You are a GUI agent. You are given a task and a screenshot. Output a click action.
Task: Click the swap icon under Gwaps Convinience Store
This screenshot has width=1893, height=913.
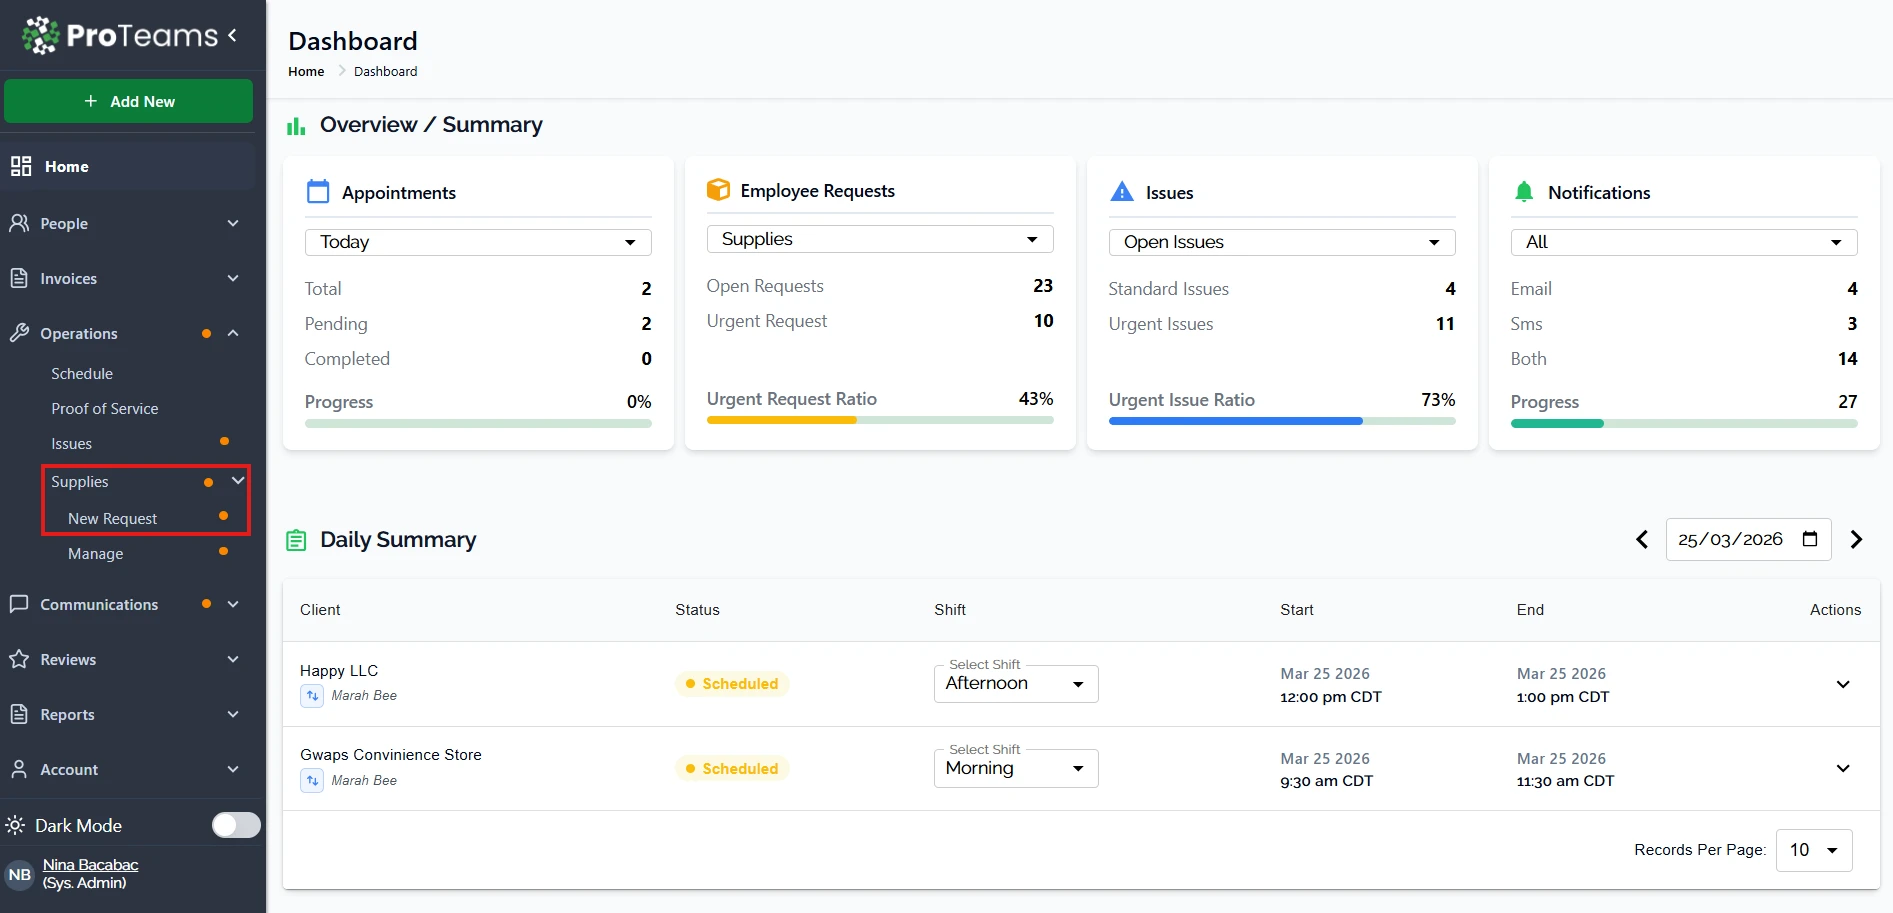tap(312, 781)
